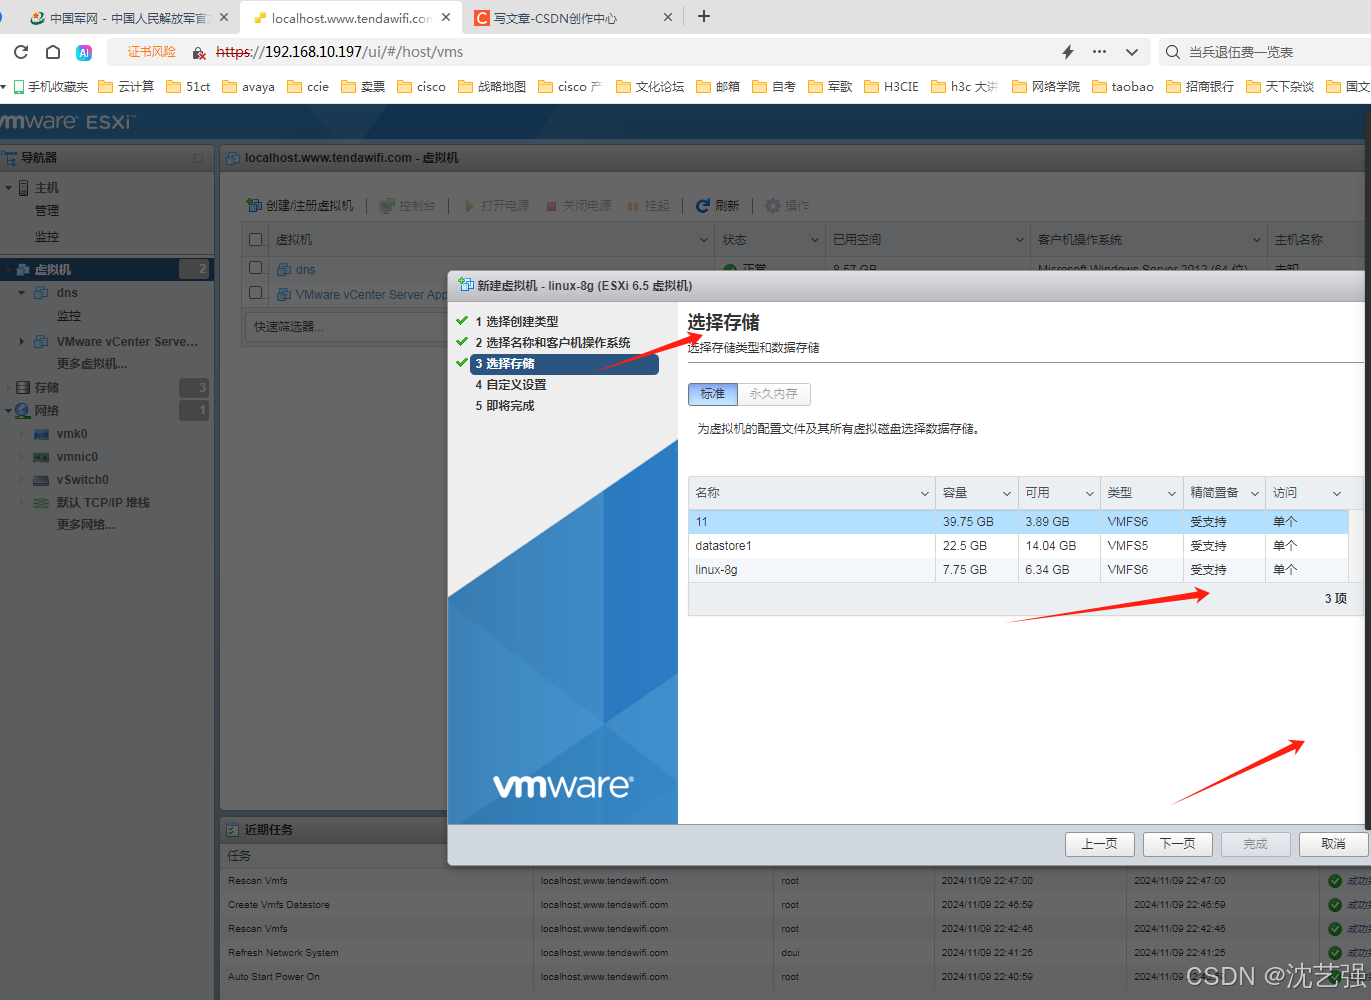
Task: Collapse the 网络 tree node
Action: click(9, 411)
